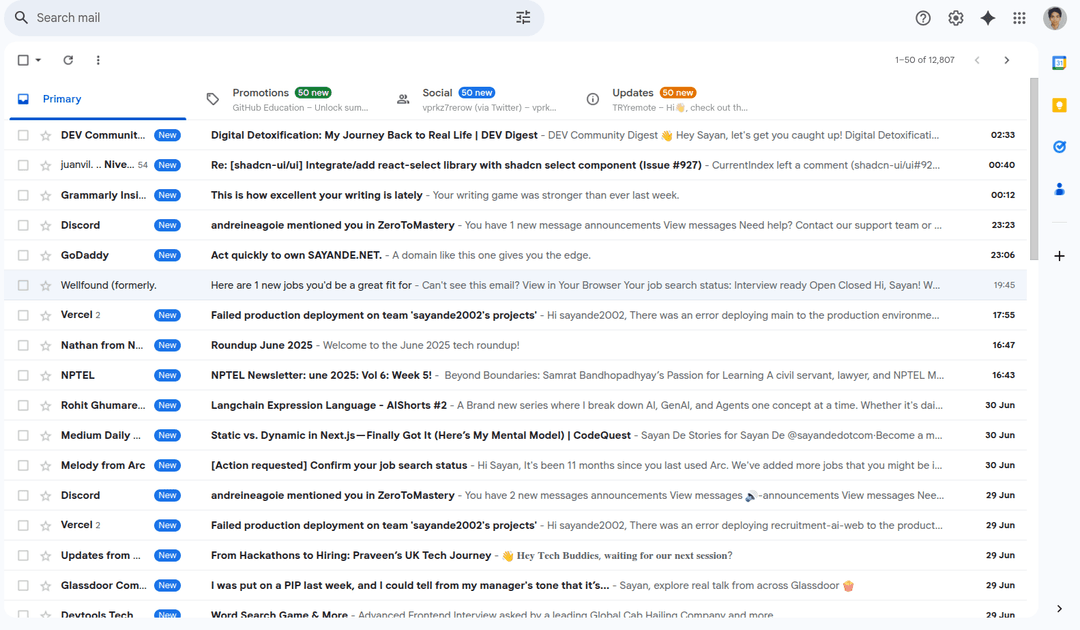The width and height of the screenshot is (1080, 630).
Task: Open the Help menu
Action: click(921, 17)
